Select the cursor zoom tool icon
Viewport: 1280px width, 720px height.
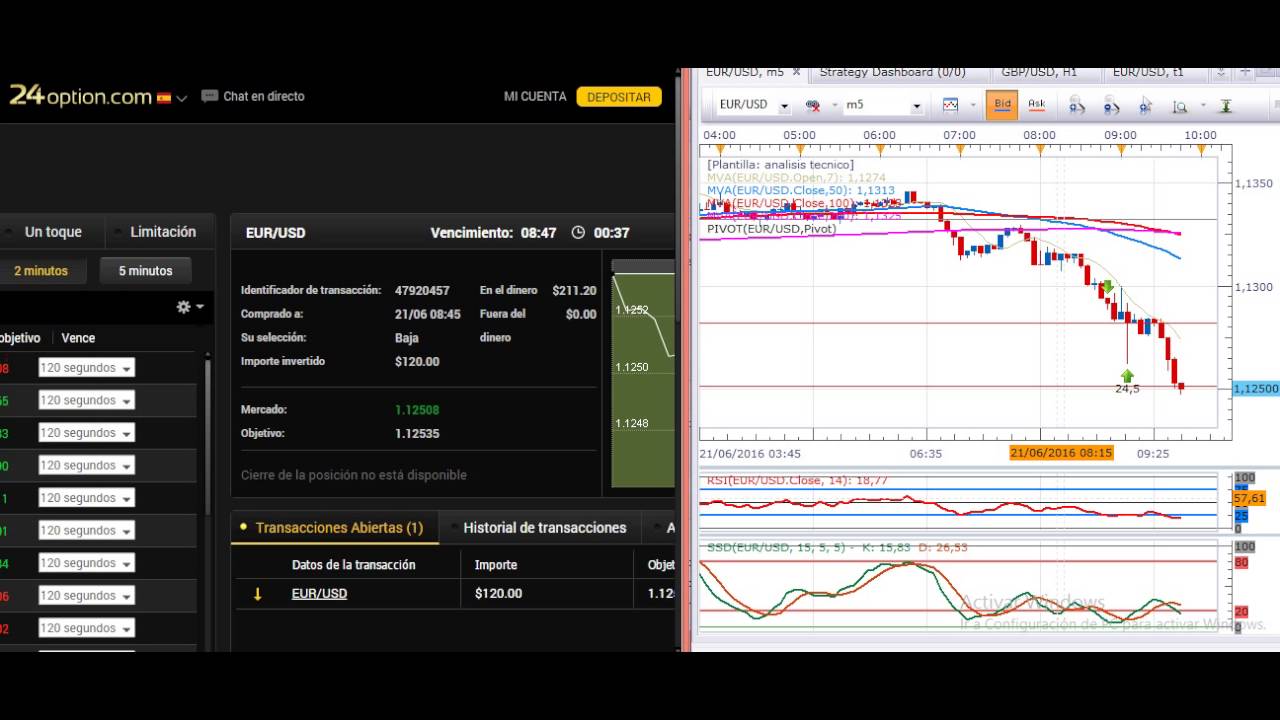click(1145, 105)
